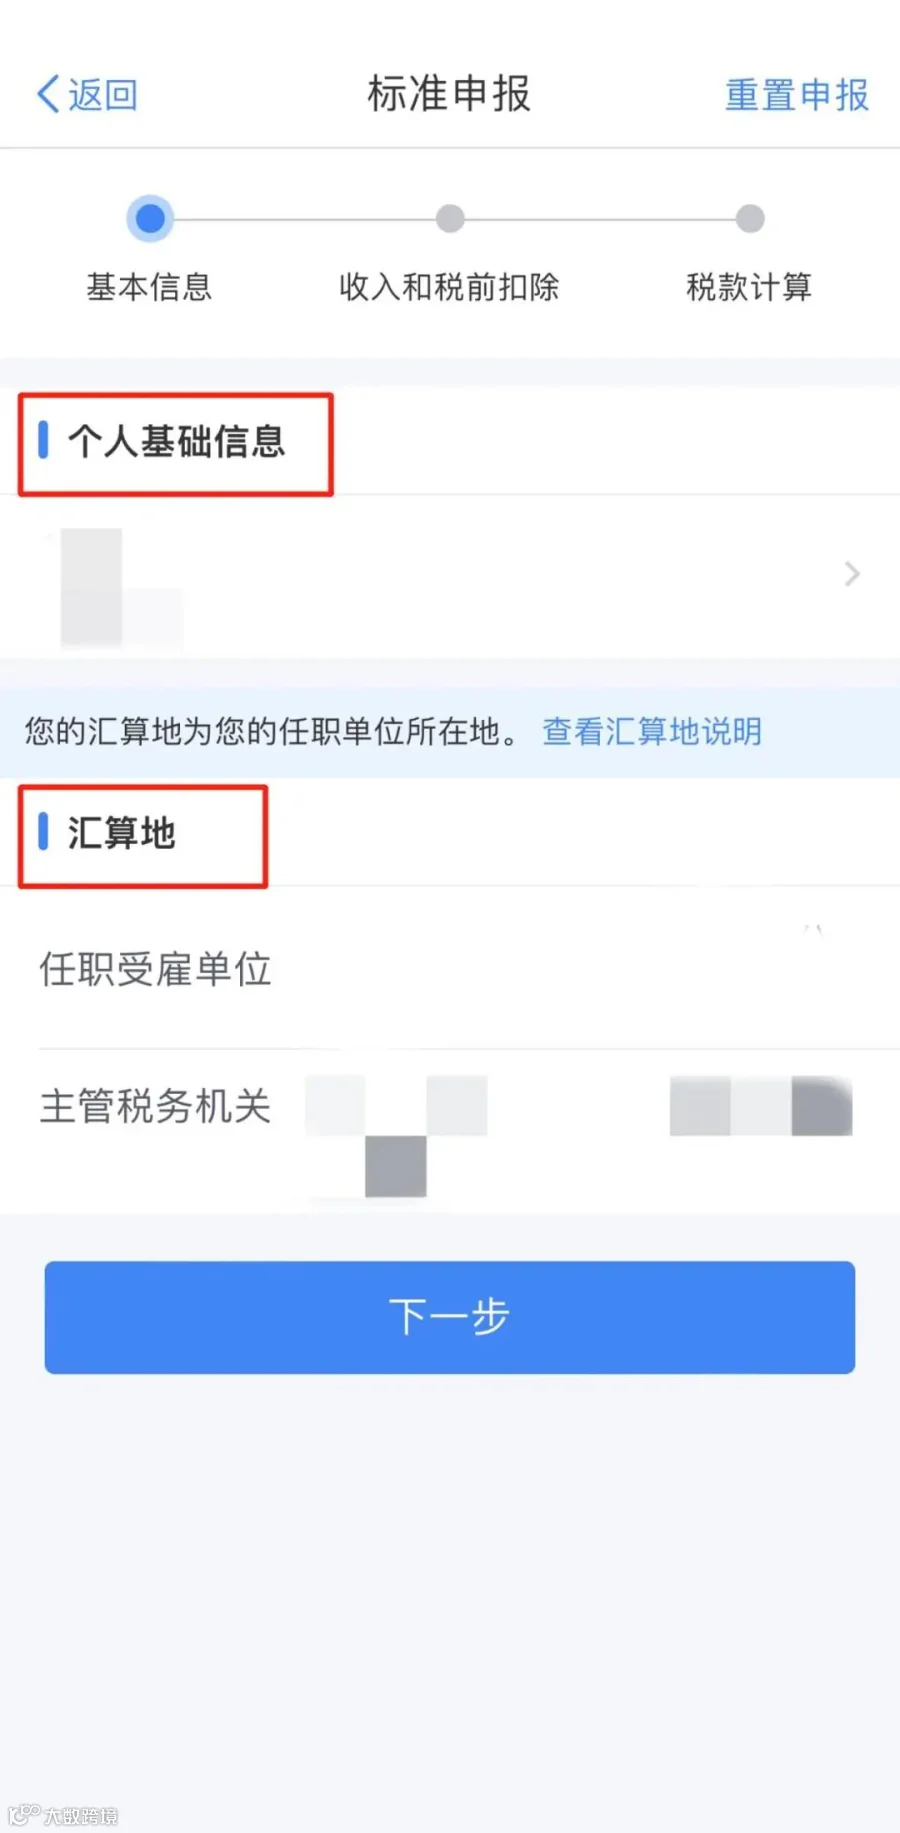Viewport: 900px width, 1833px height.
Task: Select the 基本信息 step circle
Action: (x=150, y=218)
